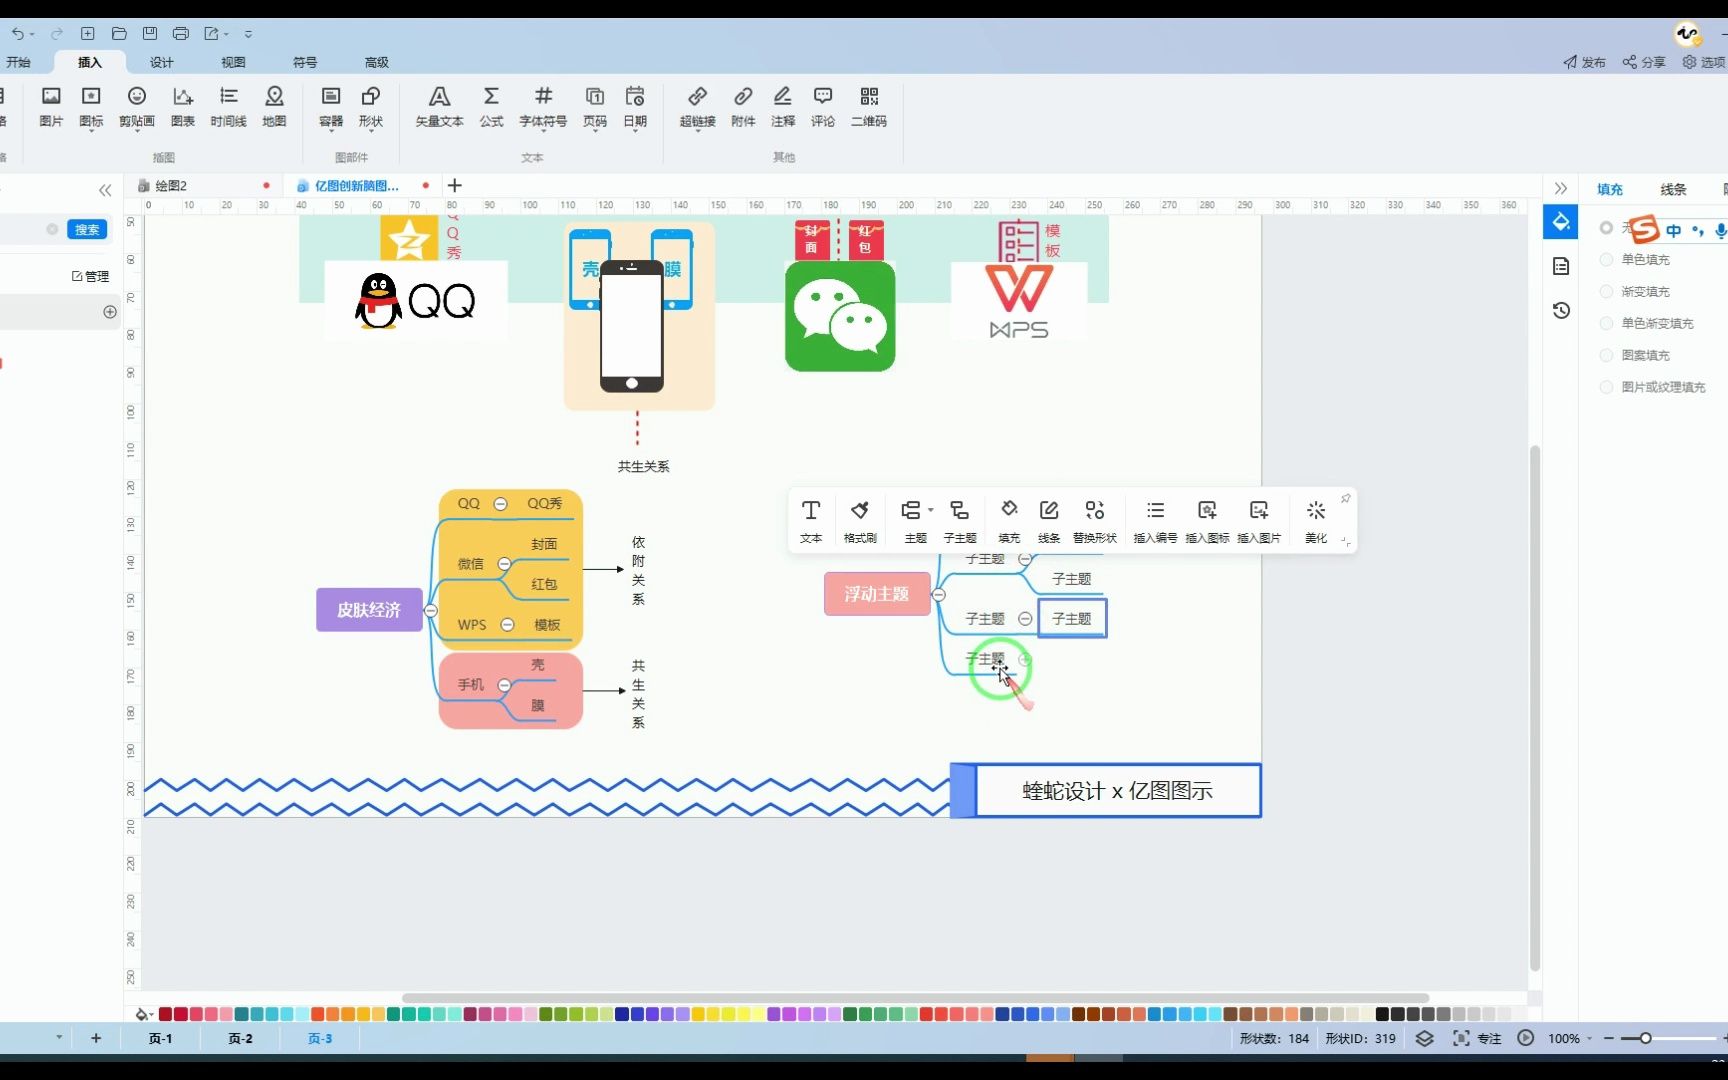Click 文本 in the floating toolbar
The image size is (1728, 1080).
pos(811,521)
